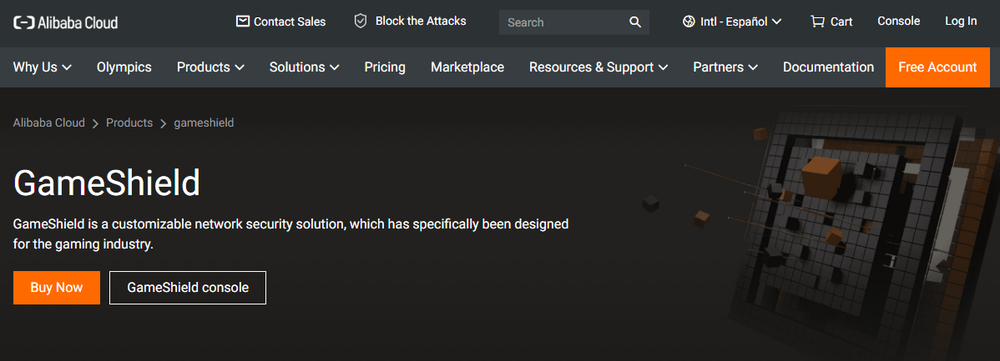Click the shield icon beside Block the Attacks
Screen dimensions: 1000x361
coord(361,22)
